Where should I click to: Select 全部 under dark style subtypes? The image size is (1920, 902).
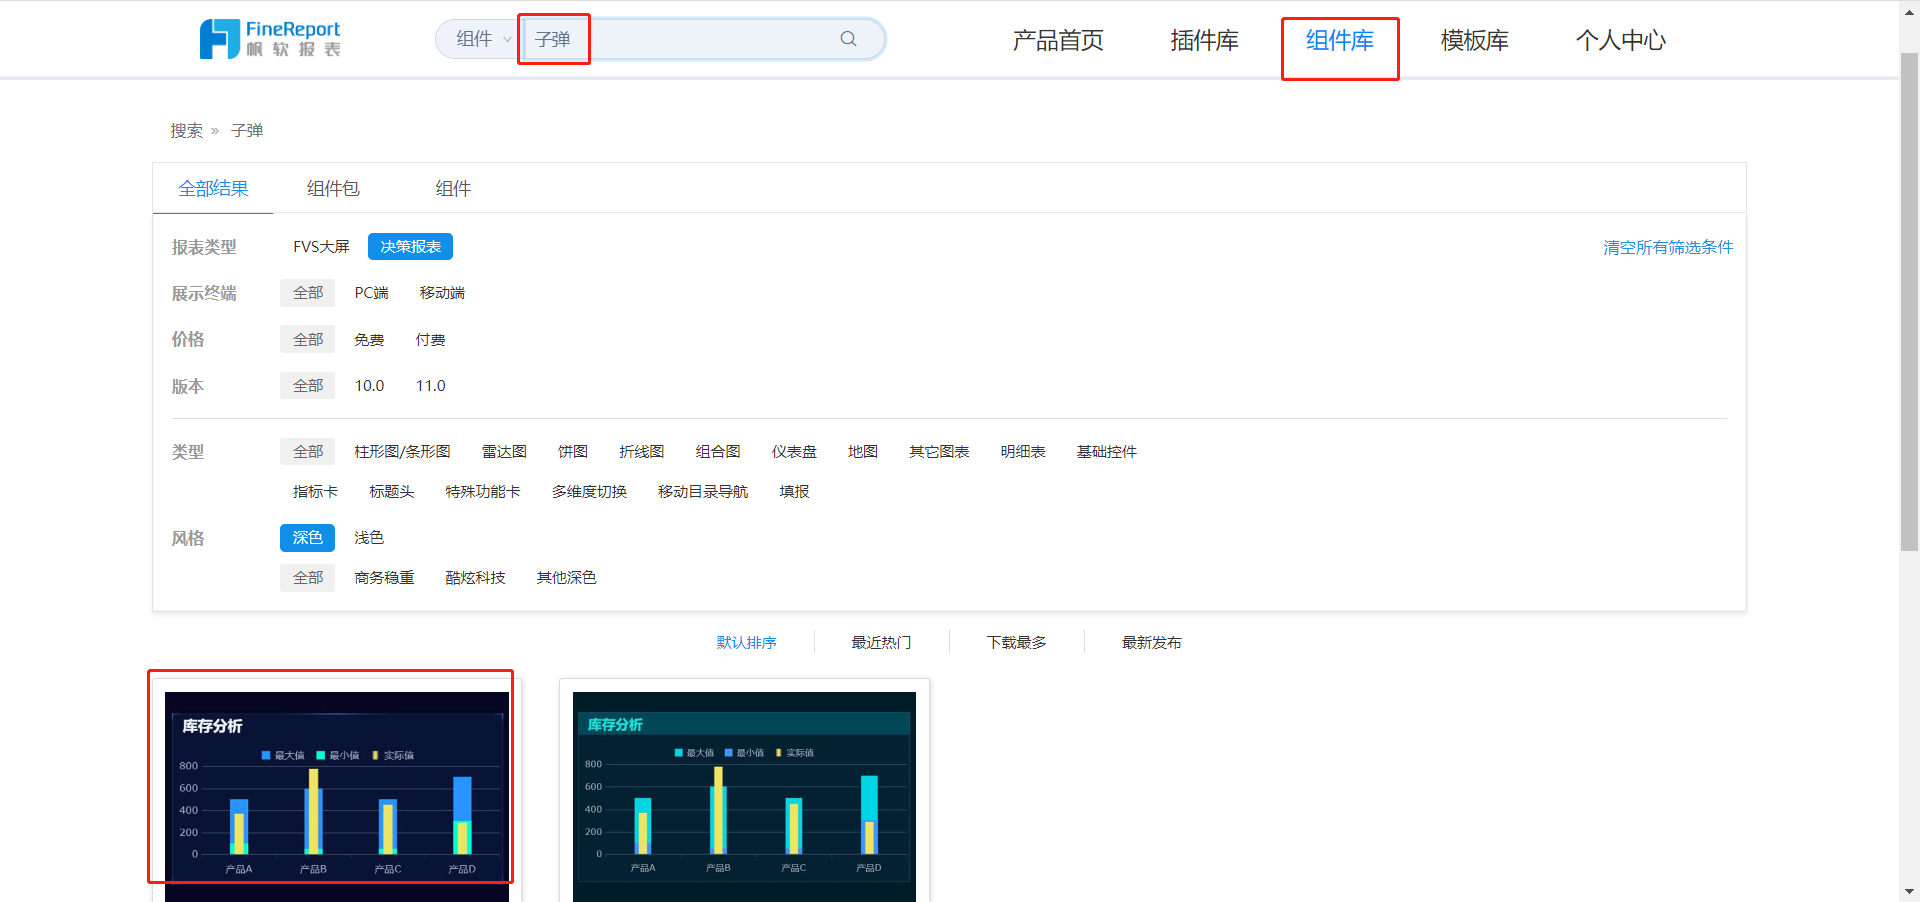pyautogui.click(x=308, y=578)
